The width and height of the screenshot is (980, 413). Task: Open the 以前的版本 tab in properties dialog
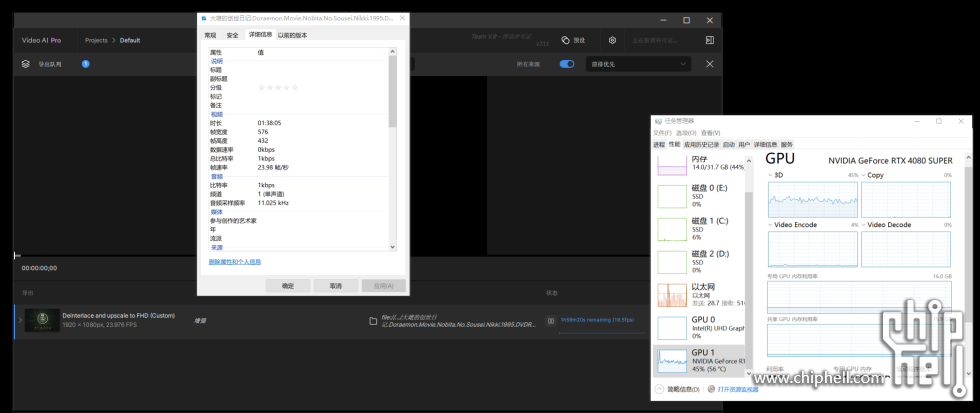(292, 35)
